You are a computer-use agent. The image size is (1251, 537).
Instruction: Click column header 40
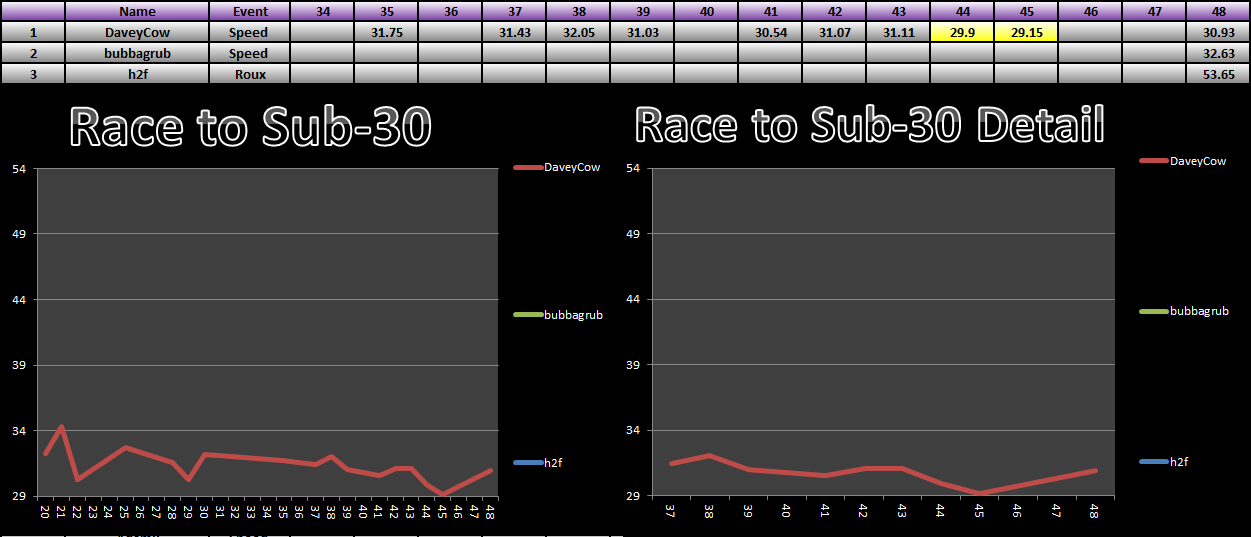707,11
